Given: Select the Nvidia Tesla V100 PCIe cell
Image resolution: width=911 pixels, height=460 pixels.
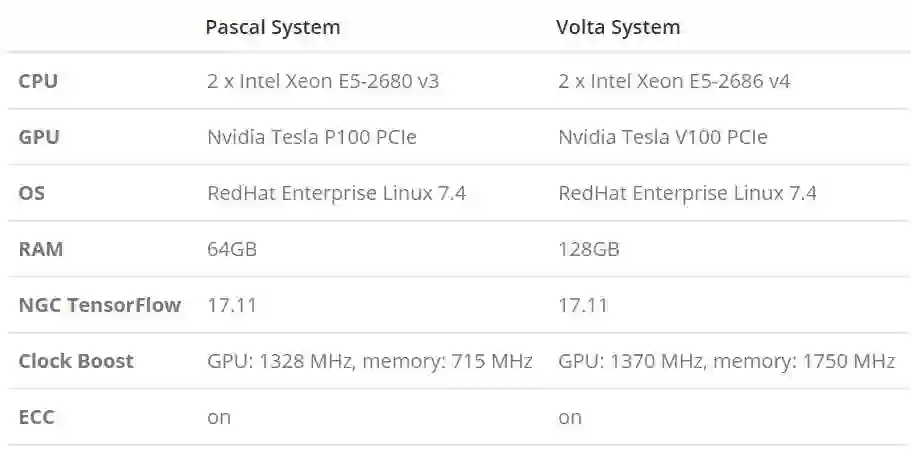Looking at the screenshot, I should [662, 137].
